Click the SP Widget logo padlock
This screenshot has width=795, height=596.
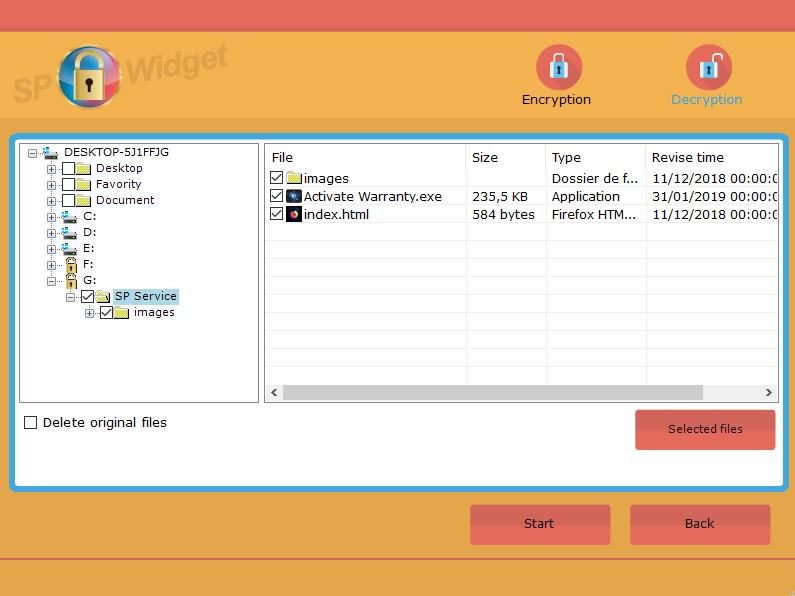[x=90, y=77]
